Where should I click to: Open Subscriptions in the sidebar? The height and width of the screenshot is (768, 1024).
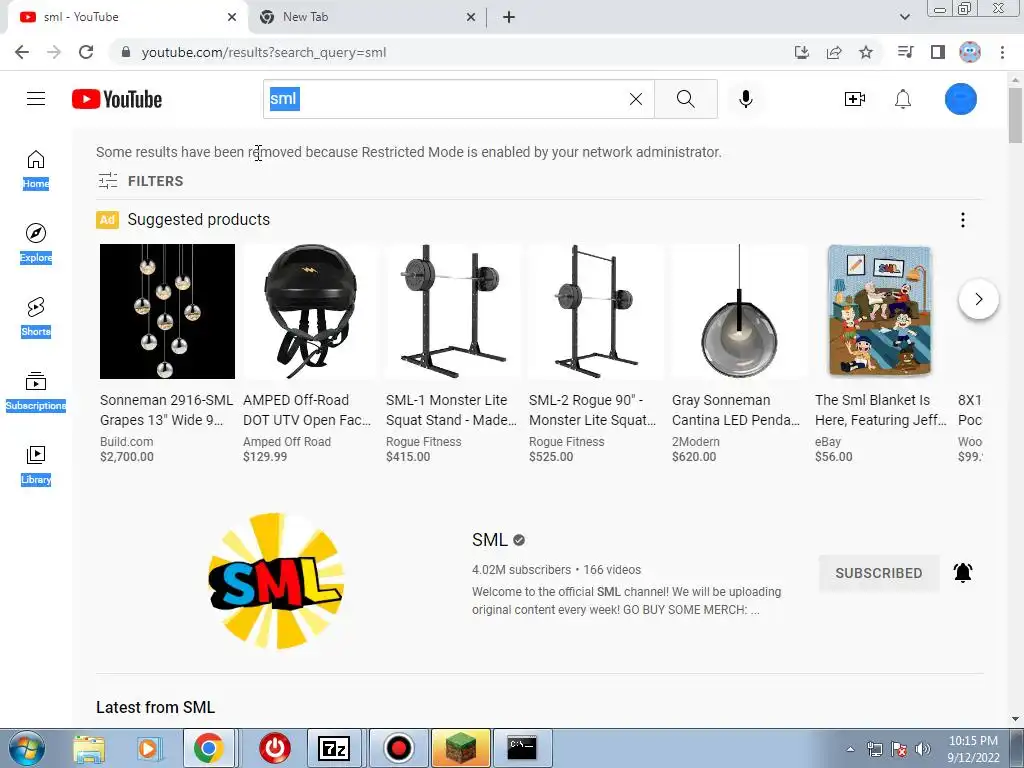point(36,391)
